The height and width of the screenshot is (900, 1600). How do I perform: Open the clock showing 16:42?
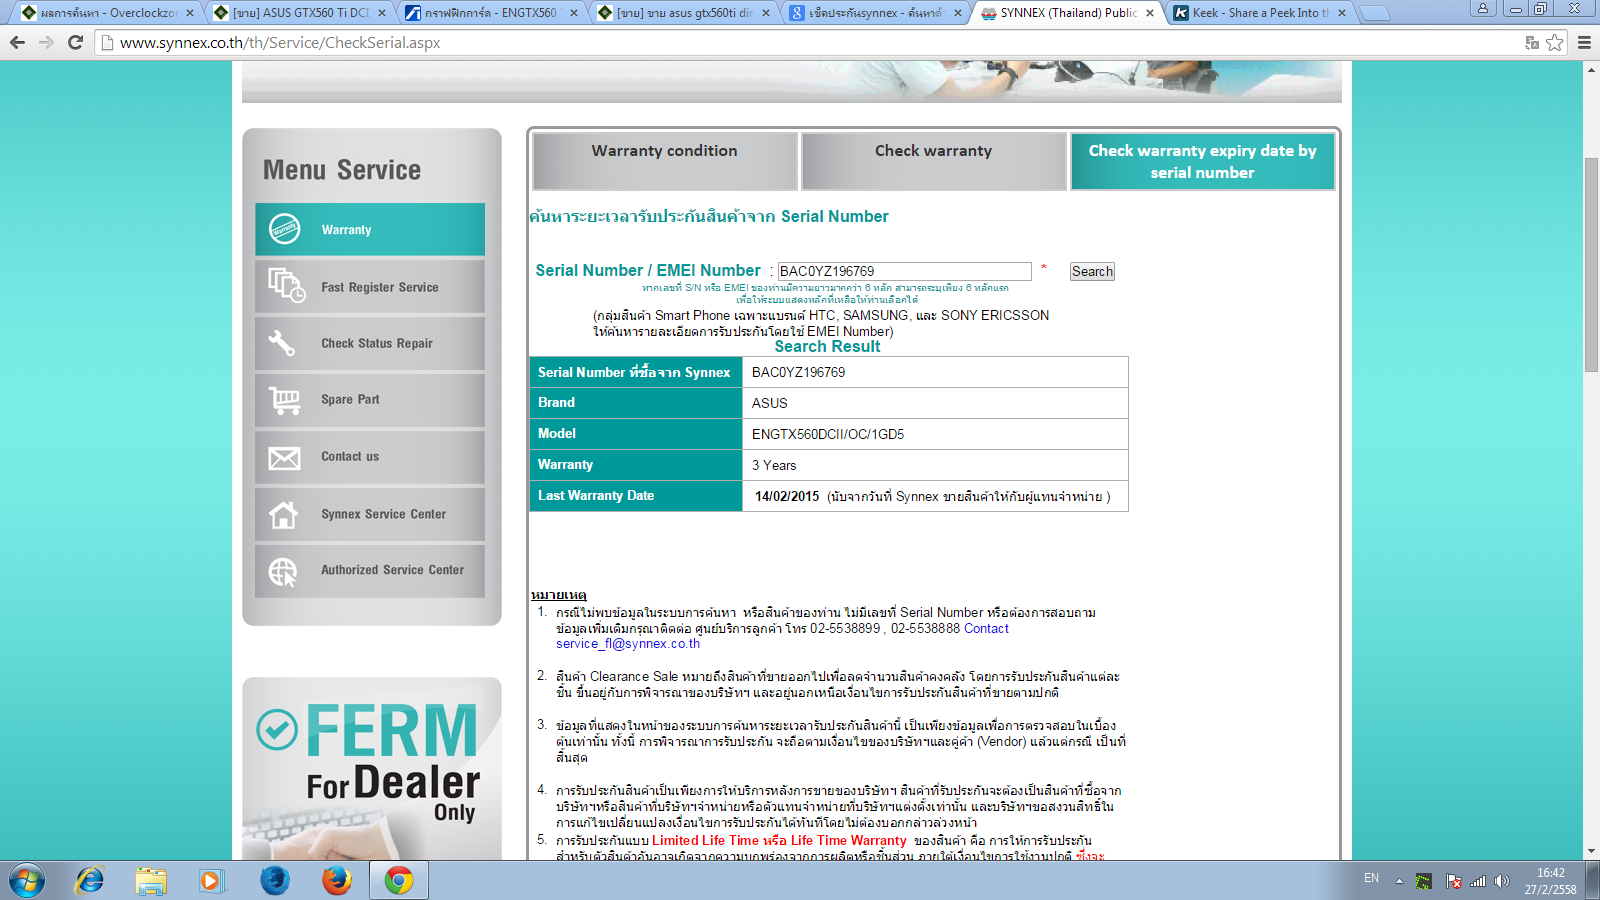tap(1551, 881)
